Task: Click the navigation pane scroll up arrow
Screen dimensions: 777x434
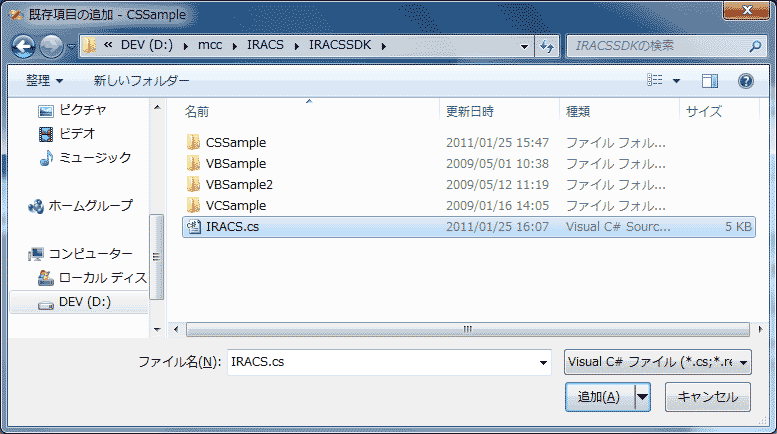Action: coord(157,108)
